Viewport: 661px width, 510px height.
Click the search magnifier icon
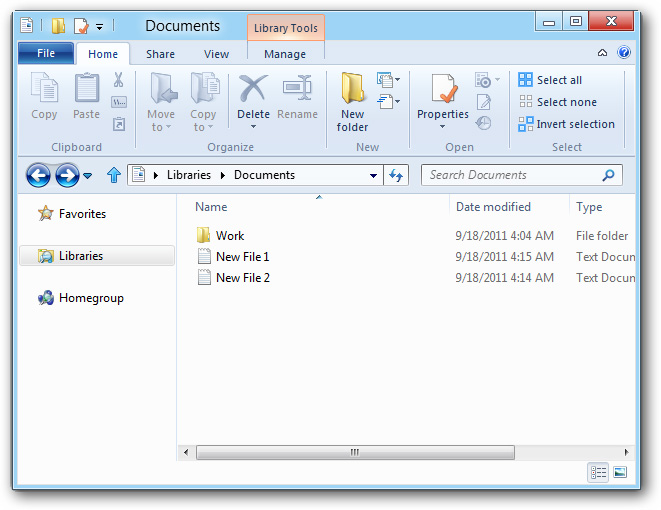tap(608, 175)
